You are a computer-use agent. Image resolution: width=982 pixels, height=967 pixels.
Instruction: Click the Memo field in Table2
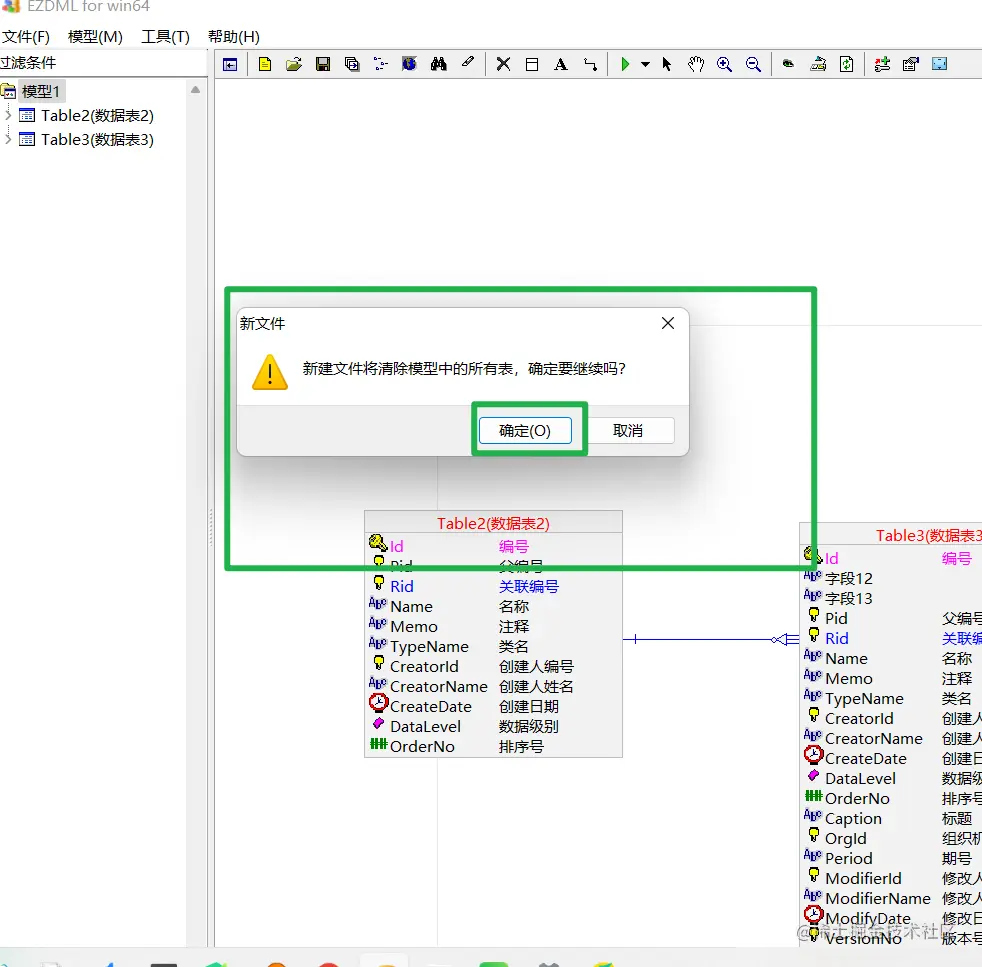[x=413, y=626]
